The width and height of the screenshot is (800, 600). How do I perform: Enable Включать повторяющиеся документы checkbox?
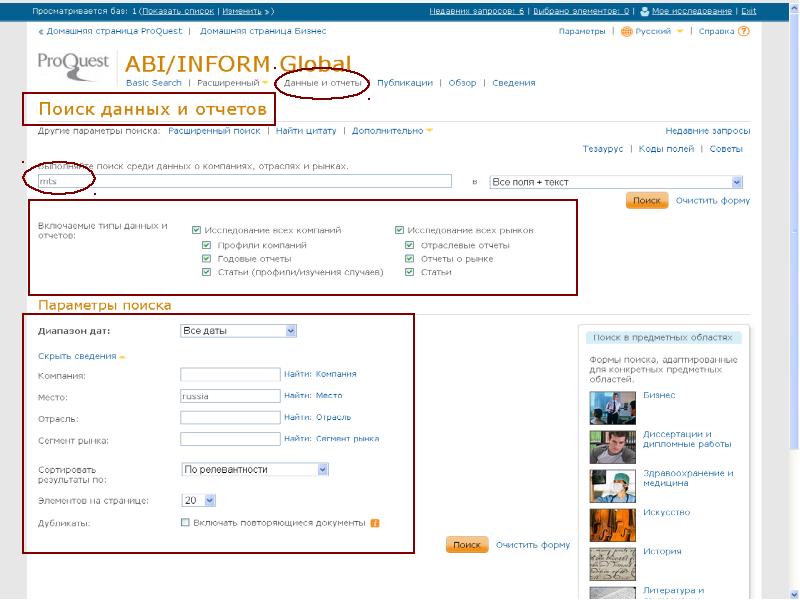click(x=185, y=522)
